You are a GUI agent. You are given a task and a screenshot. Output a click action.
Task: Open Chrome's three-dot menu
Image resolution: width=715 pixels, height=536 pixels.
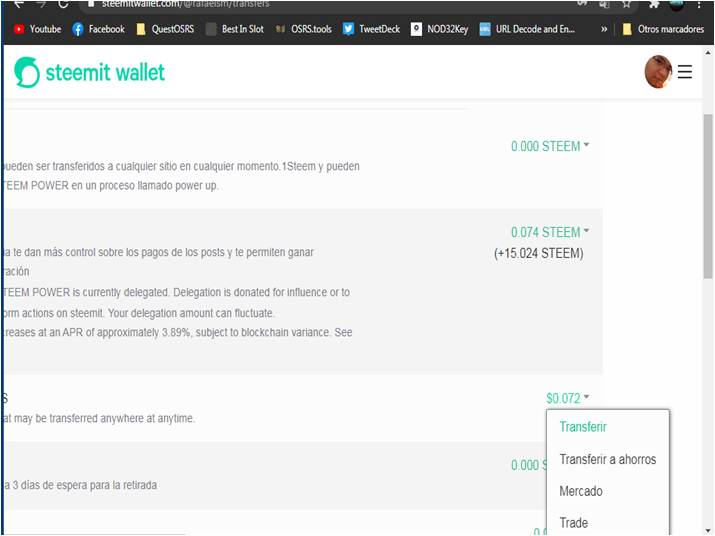699,4
